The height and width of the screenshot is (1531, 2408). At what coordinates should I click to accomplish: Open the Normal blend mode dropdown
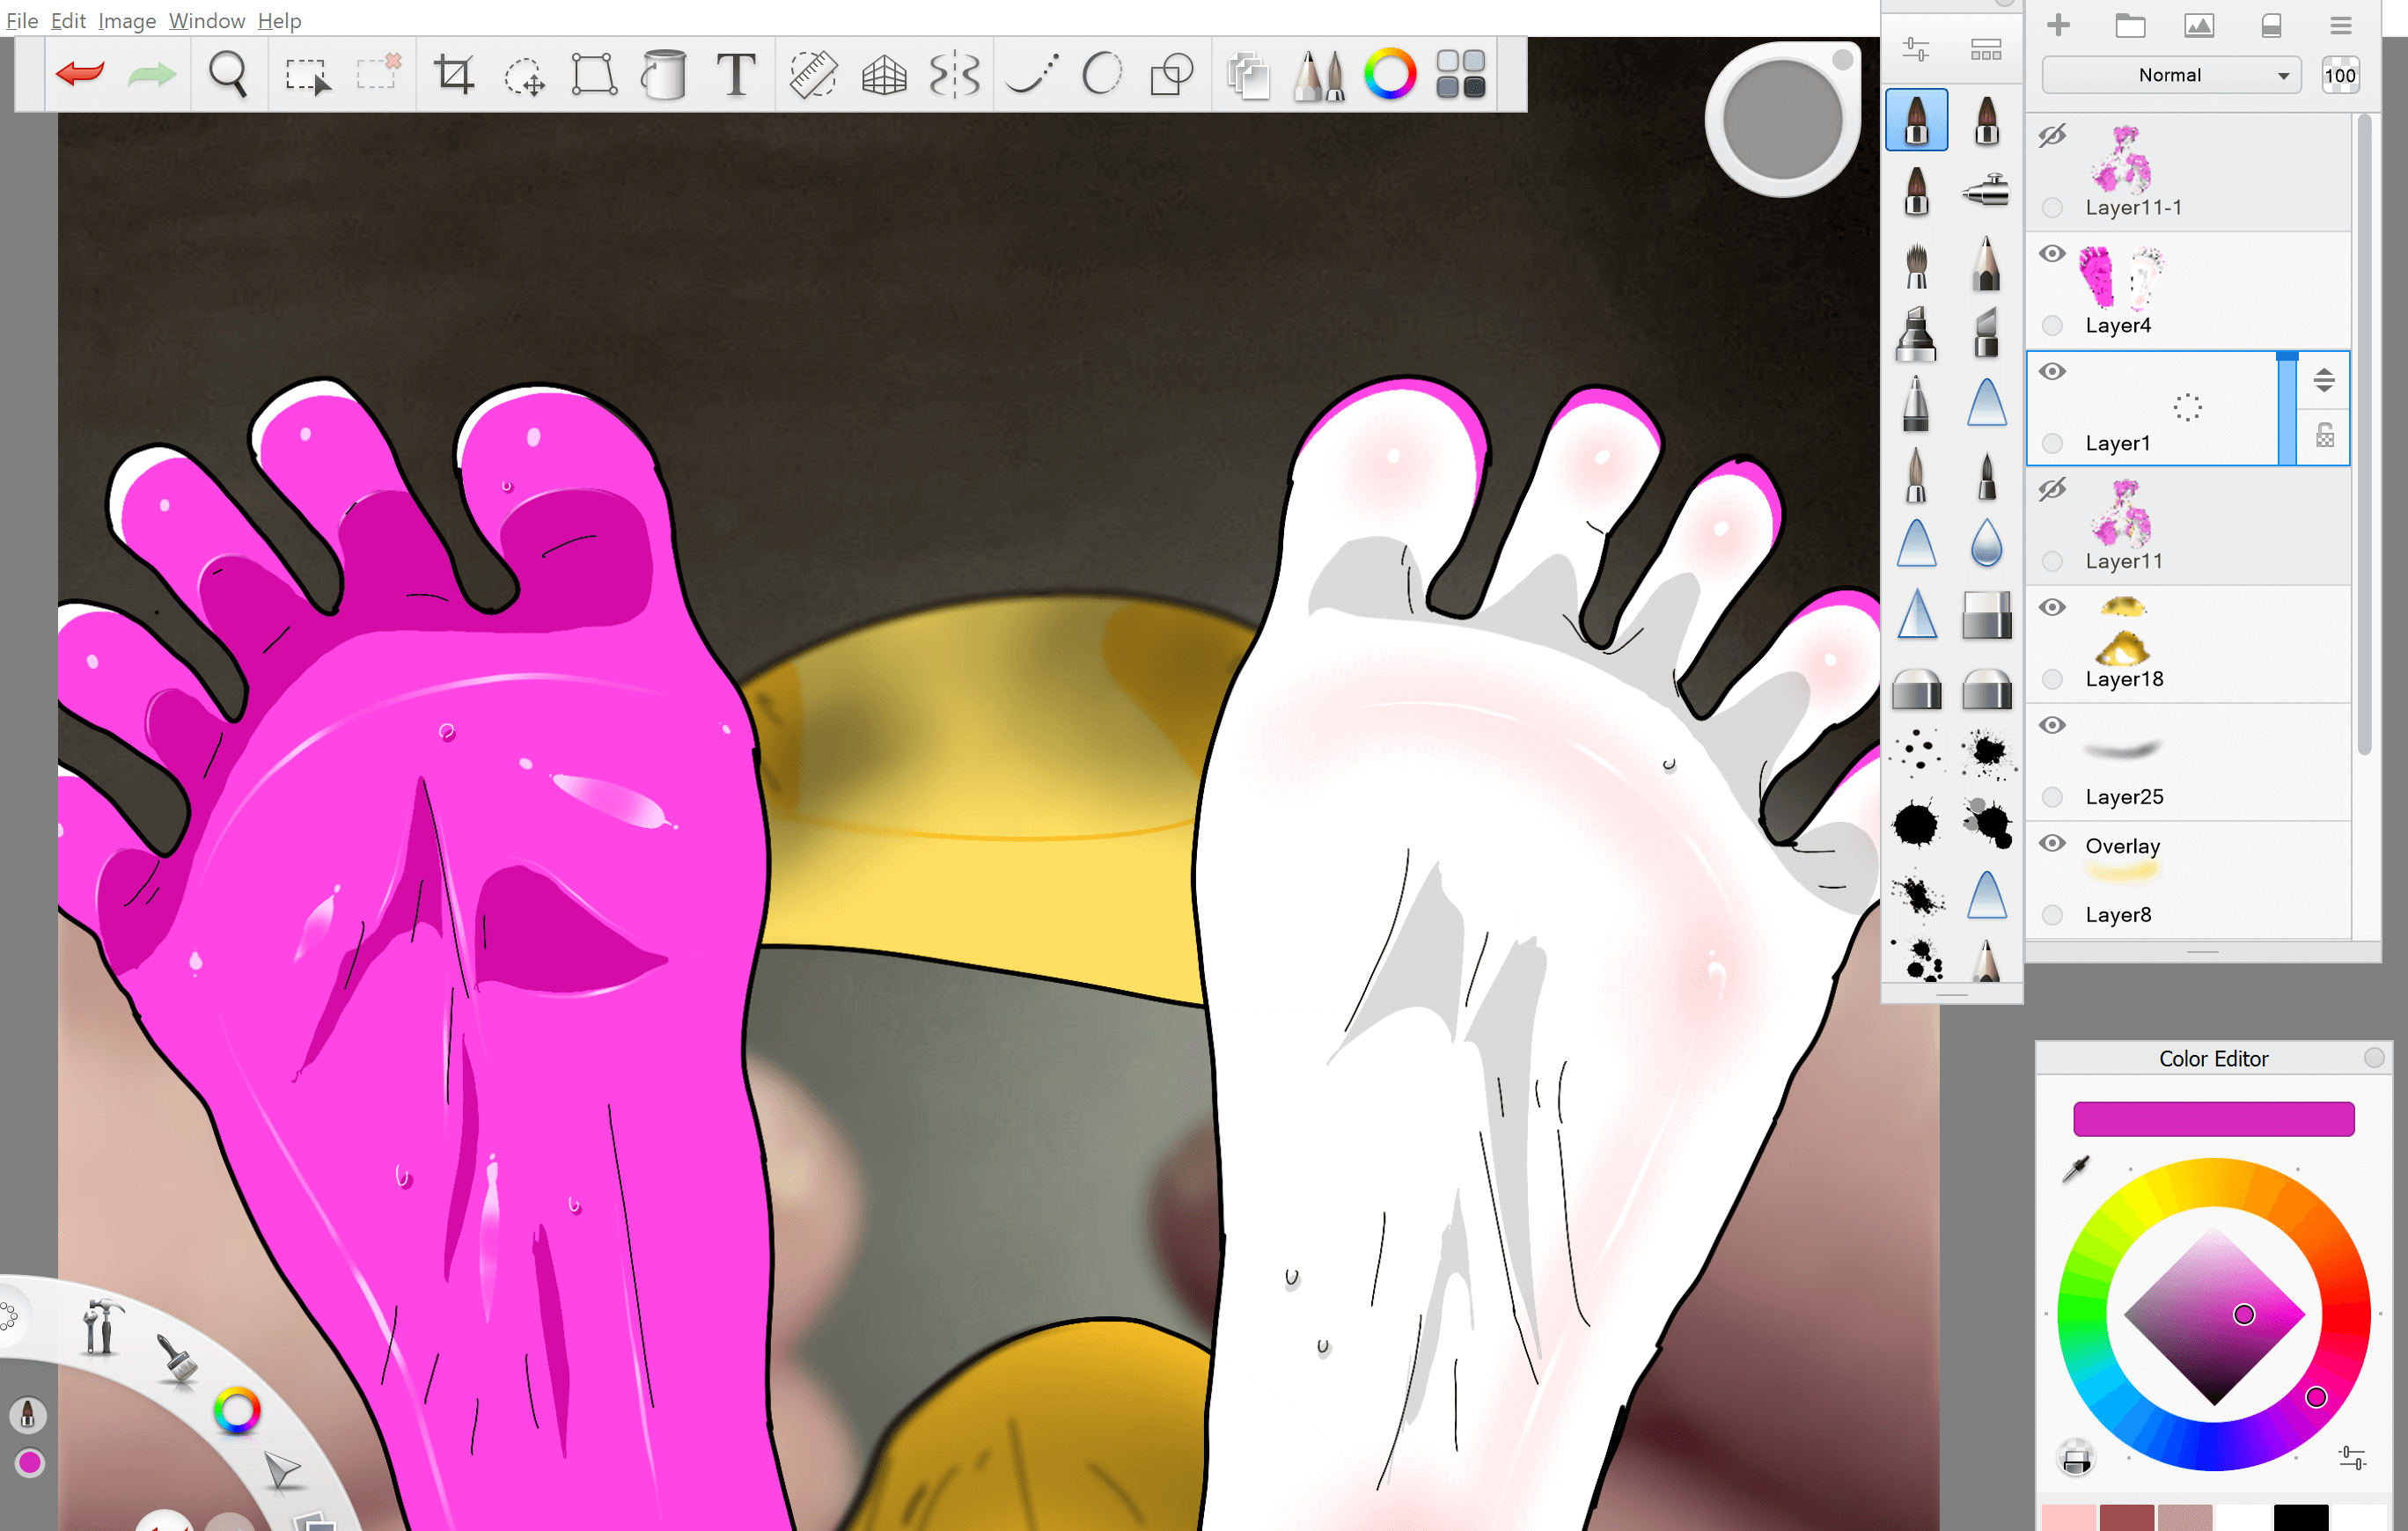tap(2170, 75)
